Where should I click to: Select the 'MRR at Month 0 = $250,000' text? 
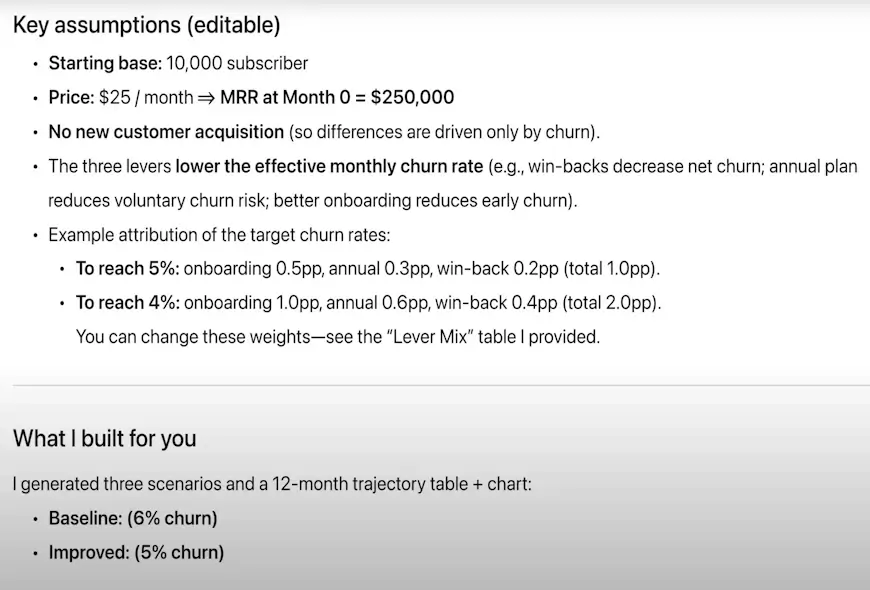click(x=337, y=98)
